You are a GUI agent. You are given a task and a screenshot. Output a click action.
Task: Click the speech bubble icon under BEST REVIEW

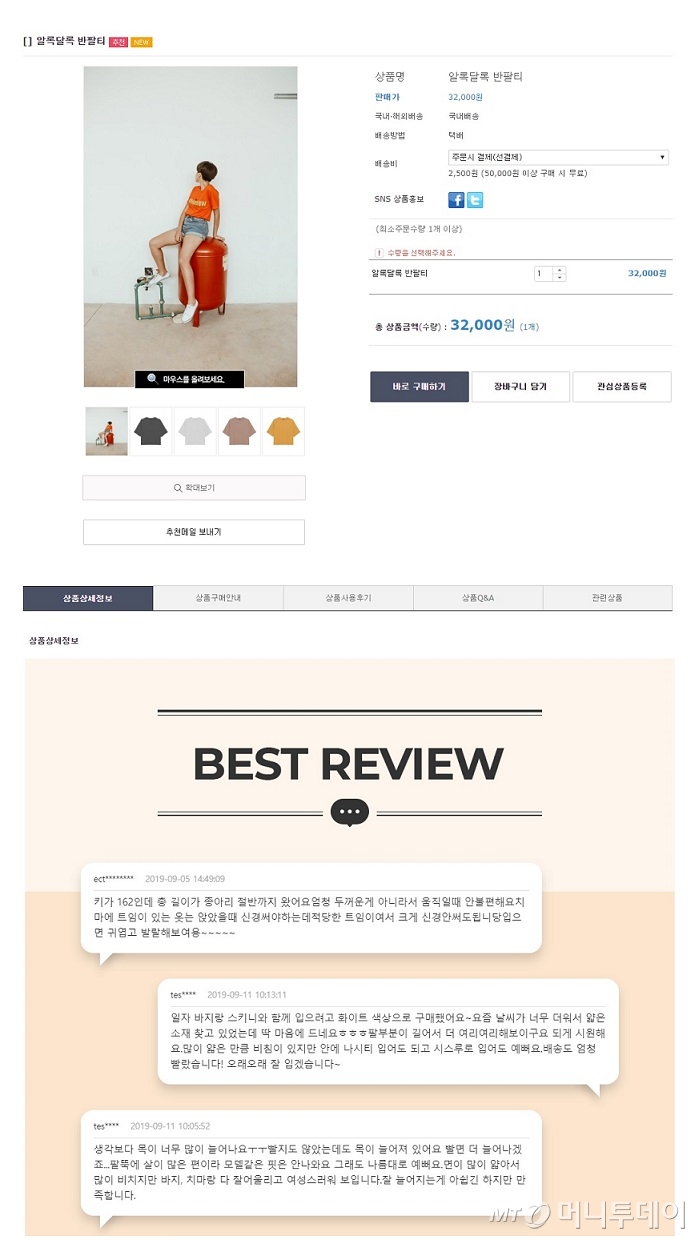point(350,812)
